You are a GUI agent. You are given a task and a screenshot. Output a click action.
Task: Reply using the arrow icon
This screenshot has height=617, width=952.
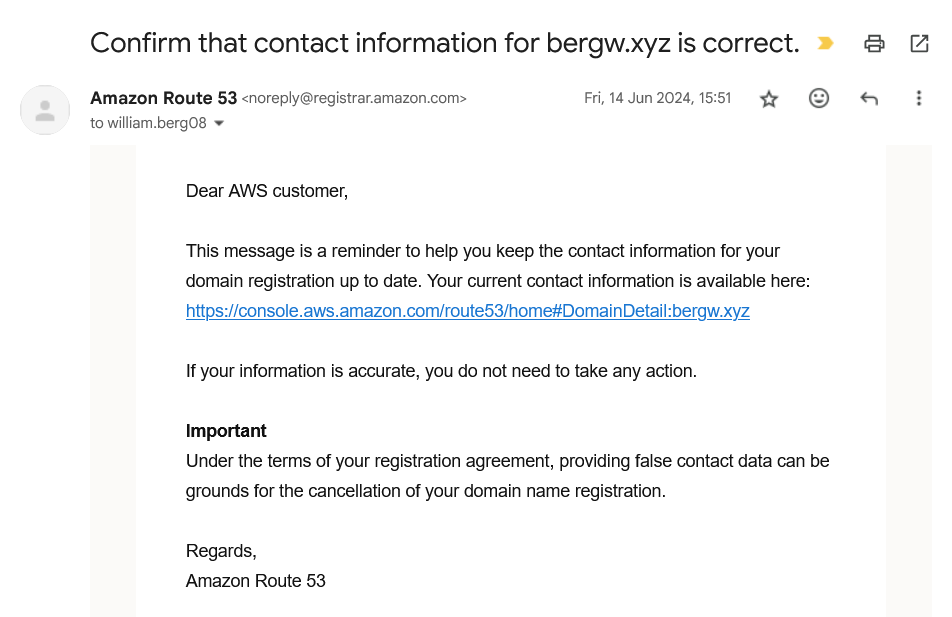pos(869,99)
